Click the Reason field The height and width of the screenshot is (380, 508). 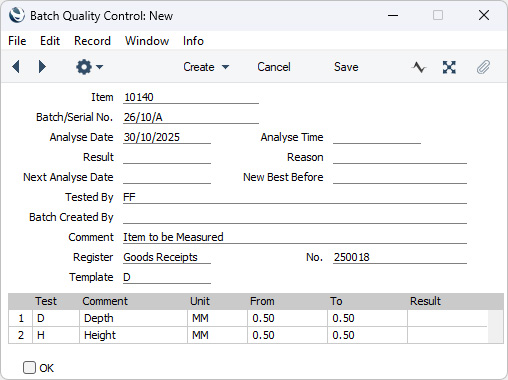[x=400, y=157]
